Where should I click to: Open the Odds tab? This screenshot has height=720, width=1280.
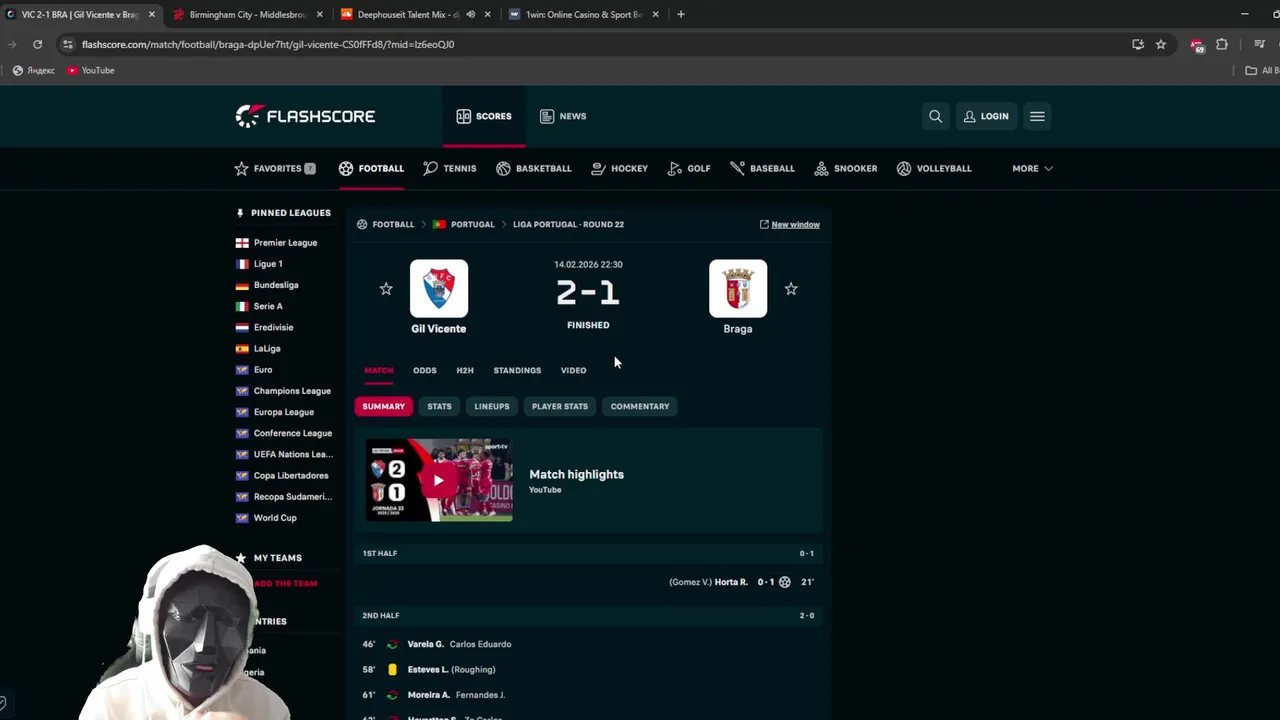[425, 370]
